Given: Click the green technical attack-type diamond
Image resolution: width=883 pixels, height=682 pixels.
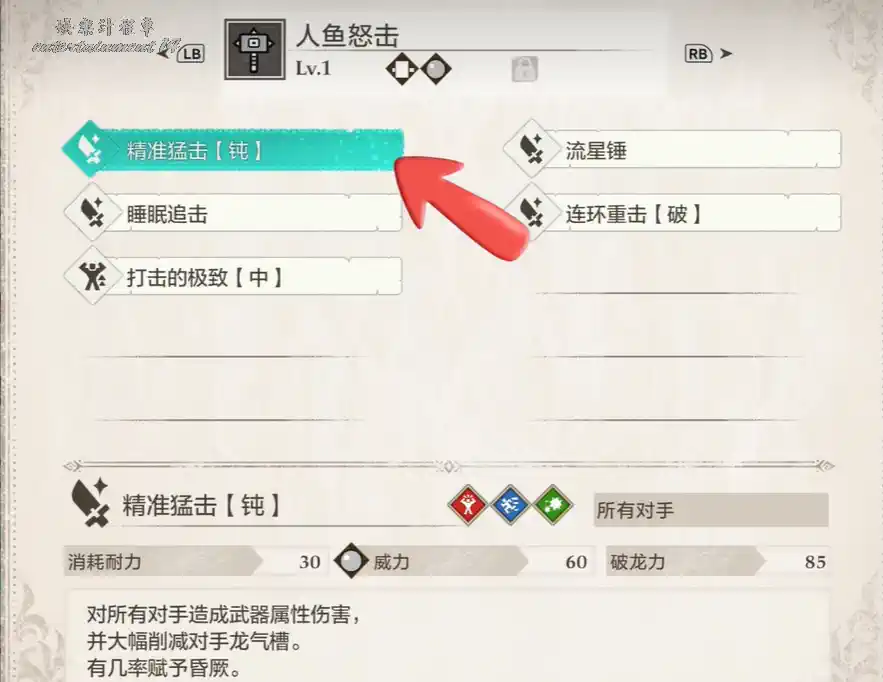Looking at the screenshot, I should [554, 505].
